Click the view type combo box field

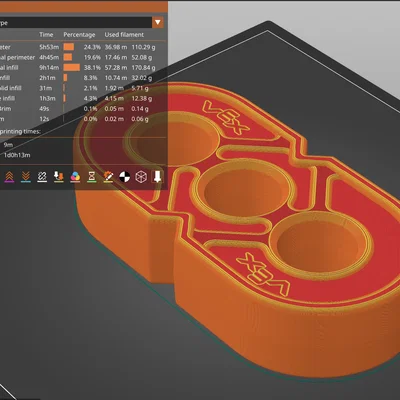[x=81, y=23]
